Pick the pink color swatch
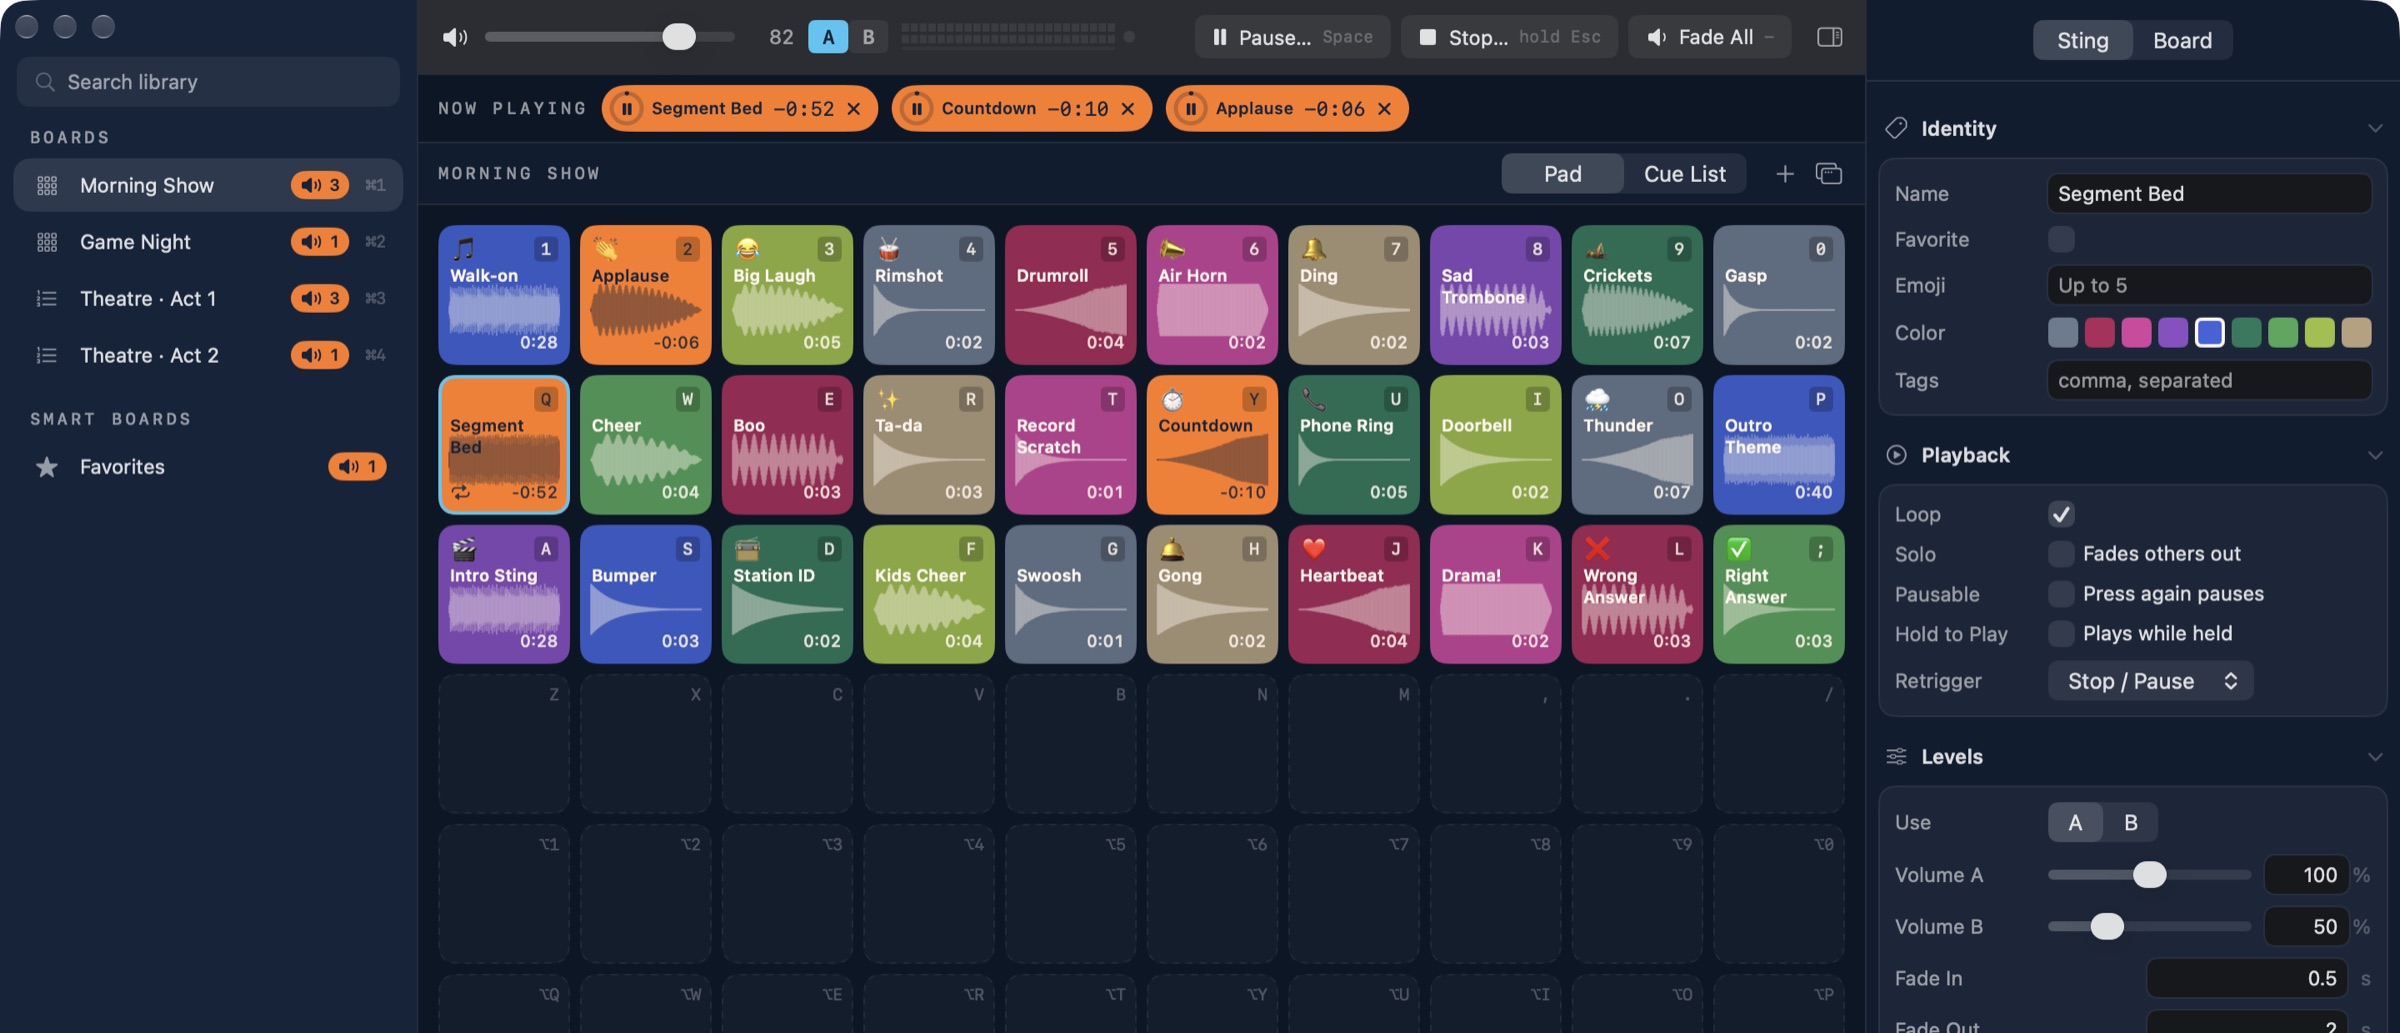2400x1033 pixels. click(x=2136, y=333)
